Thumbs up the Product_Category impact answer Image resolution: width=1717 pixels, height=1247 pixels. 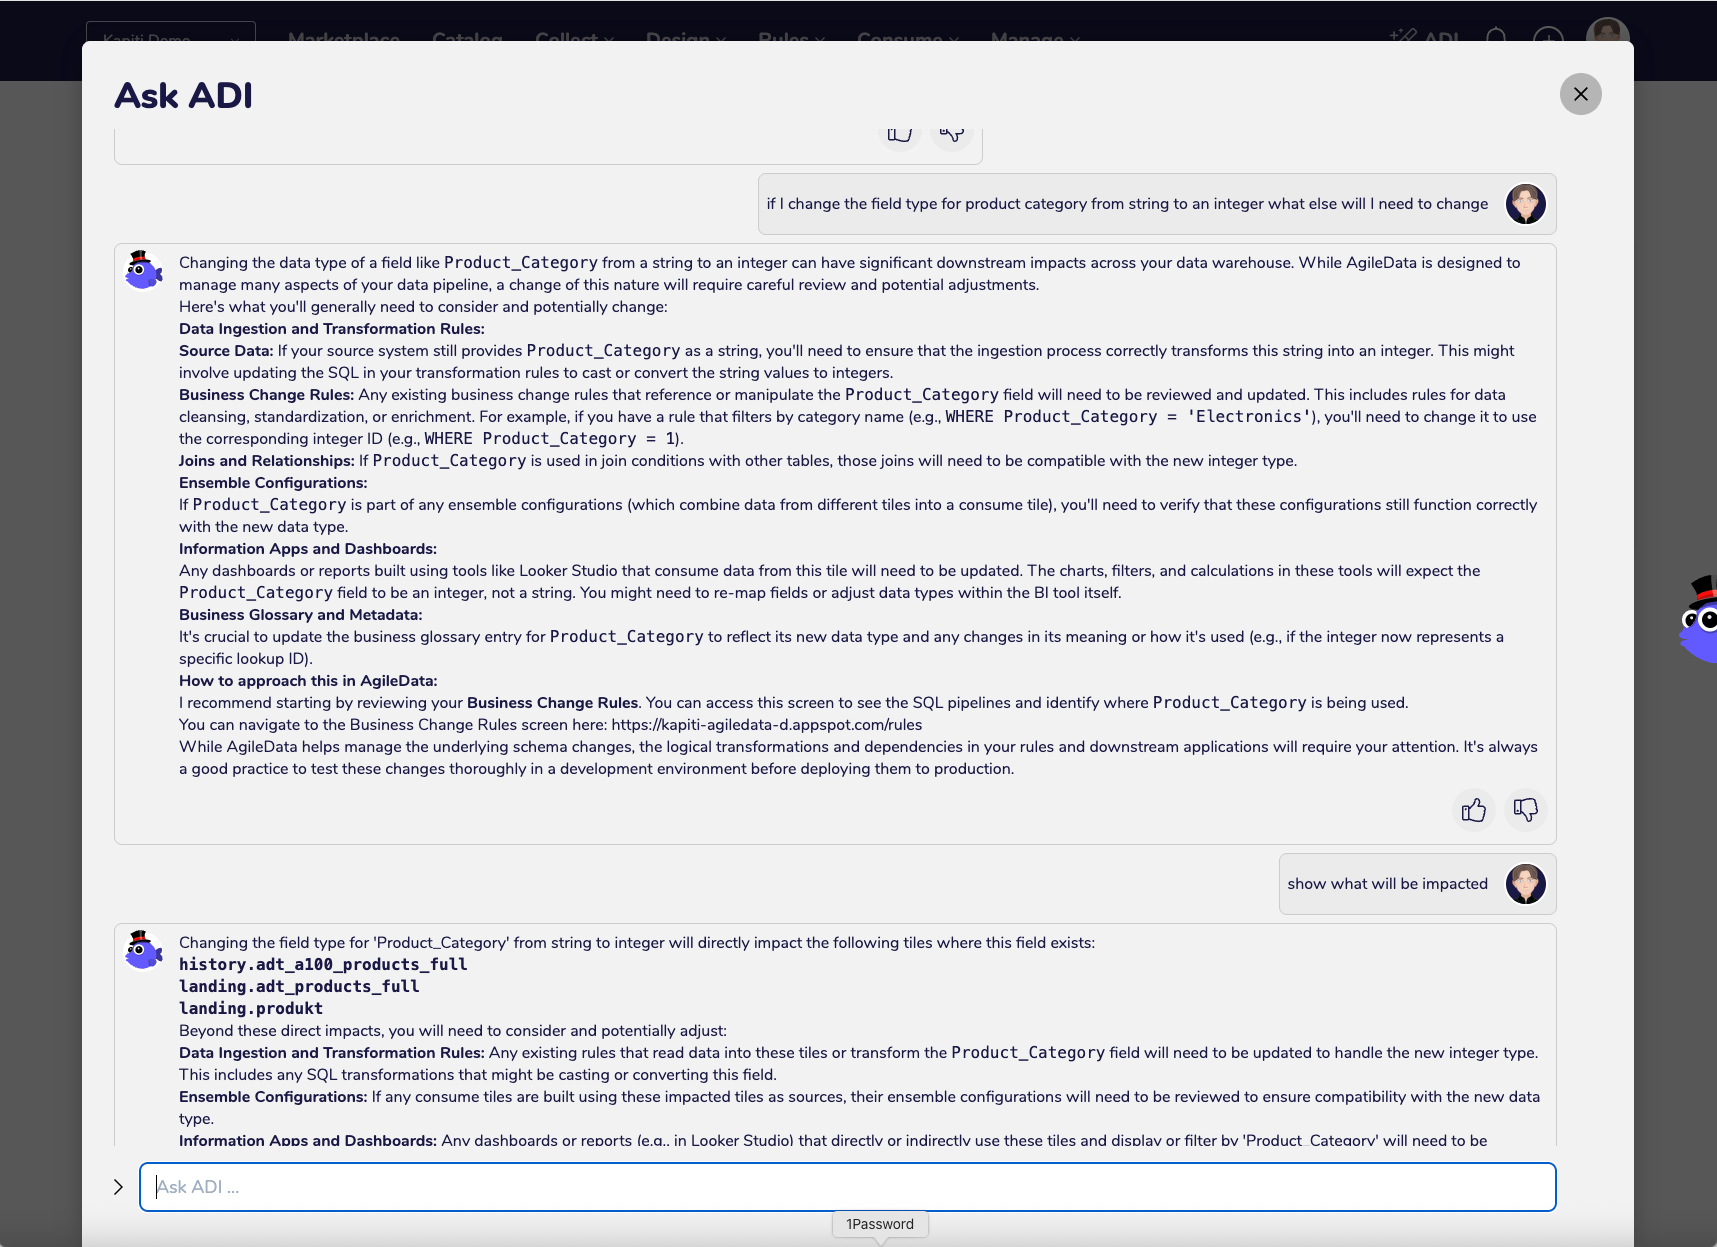1473,810
